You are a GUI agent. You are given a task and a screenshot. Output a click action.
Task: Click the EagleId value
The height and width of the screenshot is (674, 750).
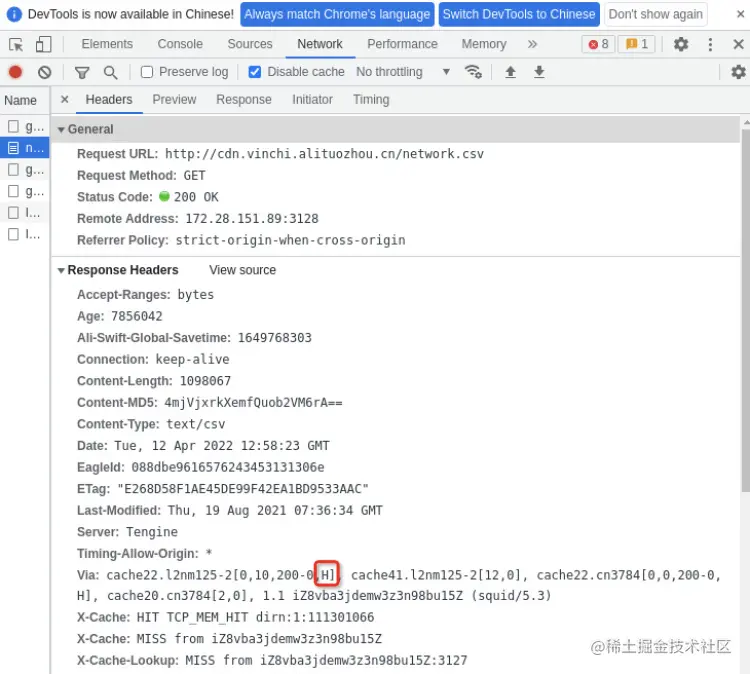tap(228, 467)
